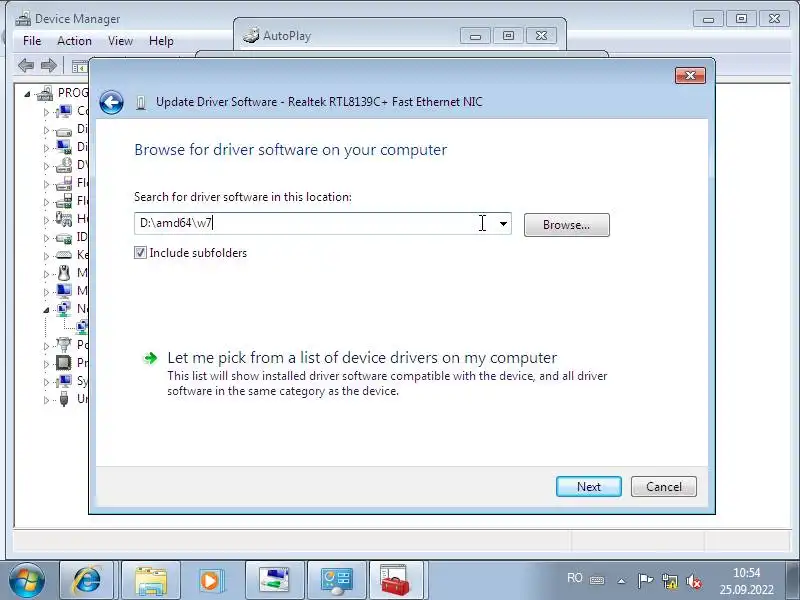Click the Device Manager back toolbar arrow
The width and height of the screenshot is (800, 600).
(x=26, y=65)
